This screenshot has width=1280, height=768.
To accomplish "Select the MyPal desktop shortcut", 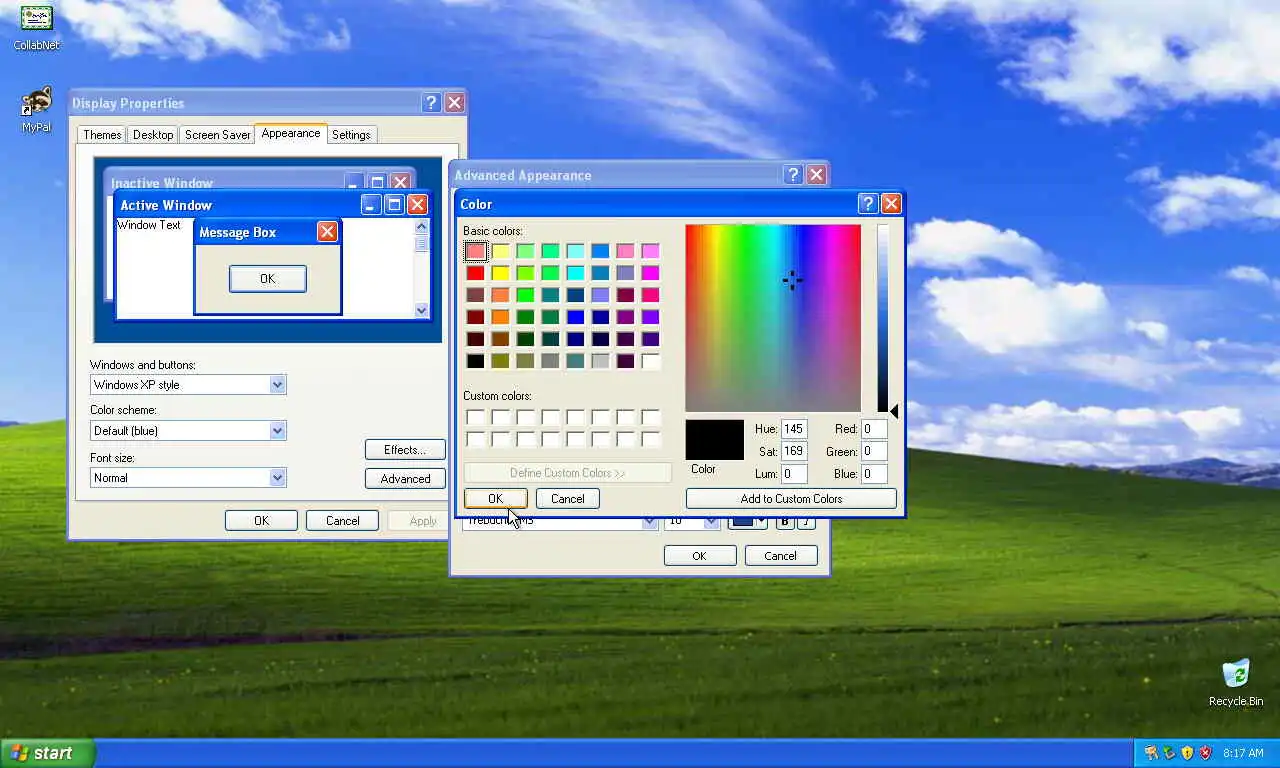I will point(36,110).
